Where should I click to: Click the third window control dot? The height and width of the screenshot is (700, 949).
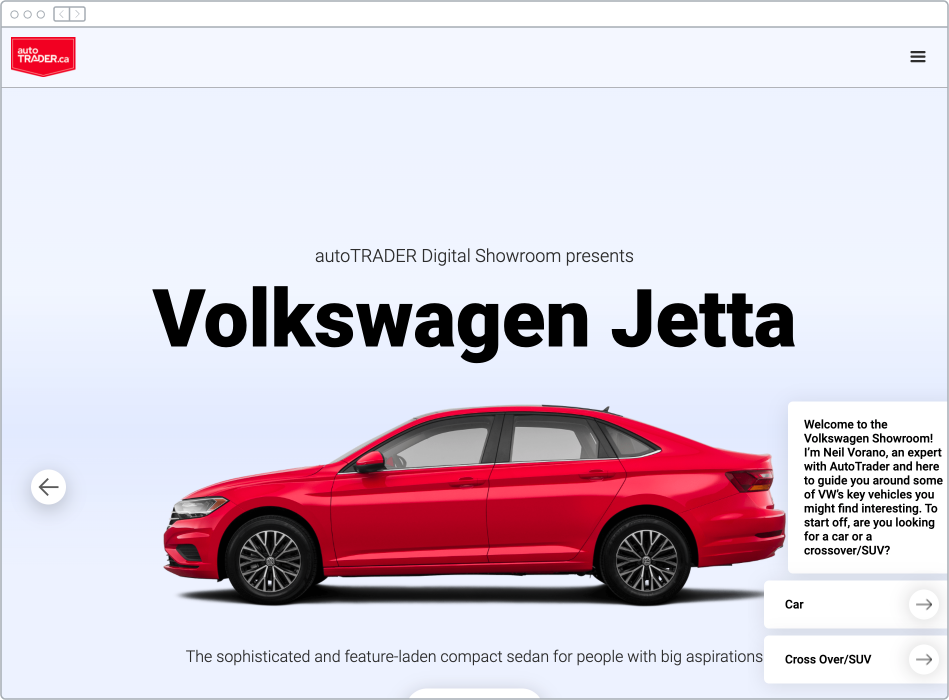click(41, 14)
